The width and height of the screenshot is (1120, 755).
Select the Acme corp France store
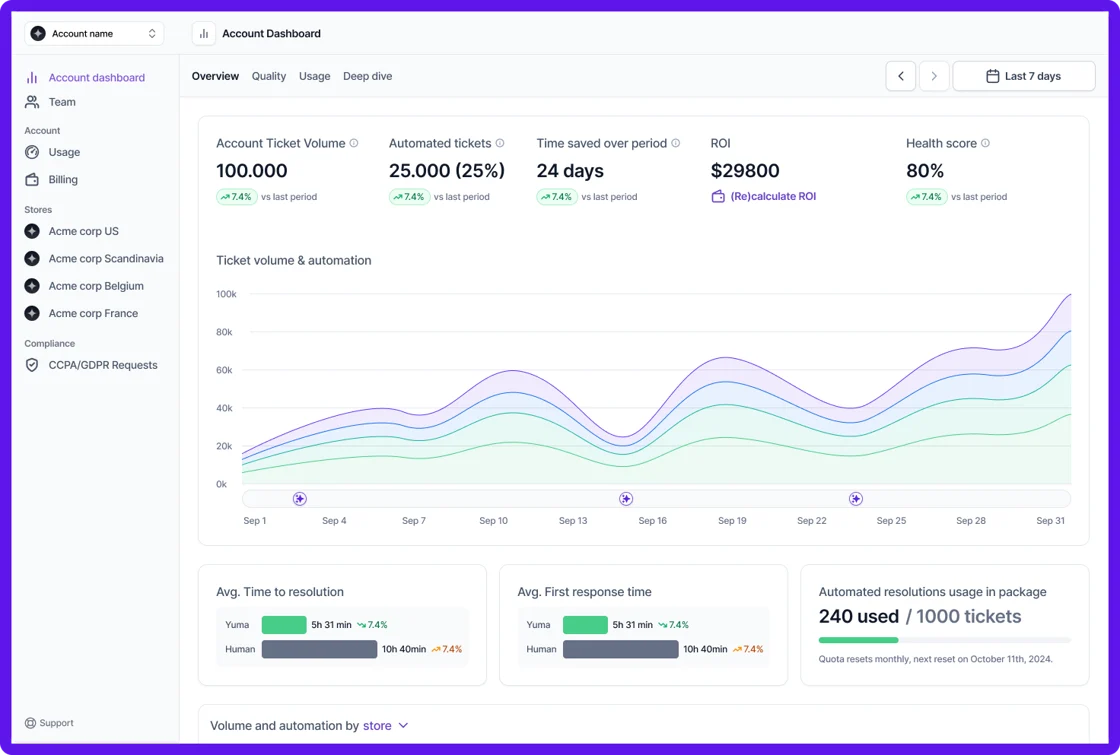pyautogui.click(x=93, y=313)
